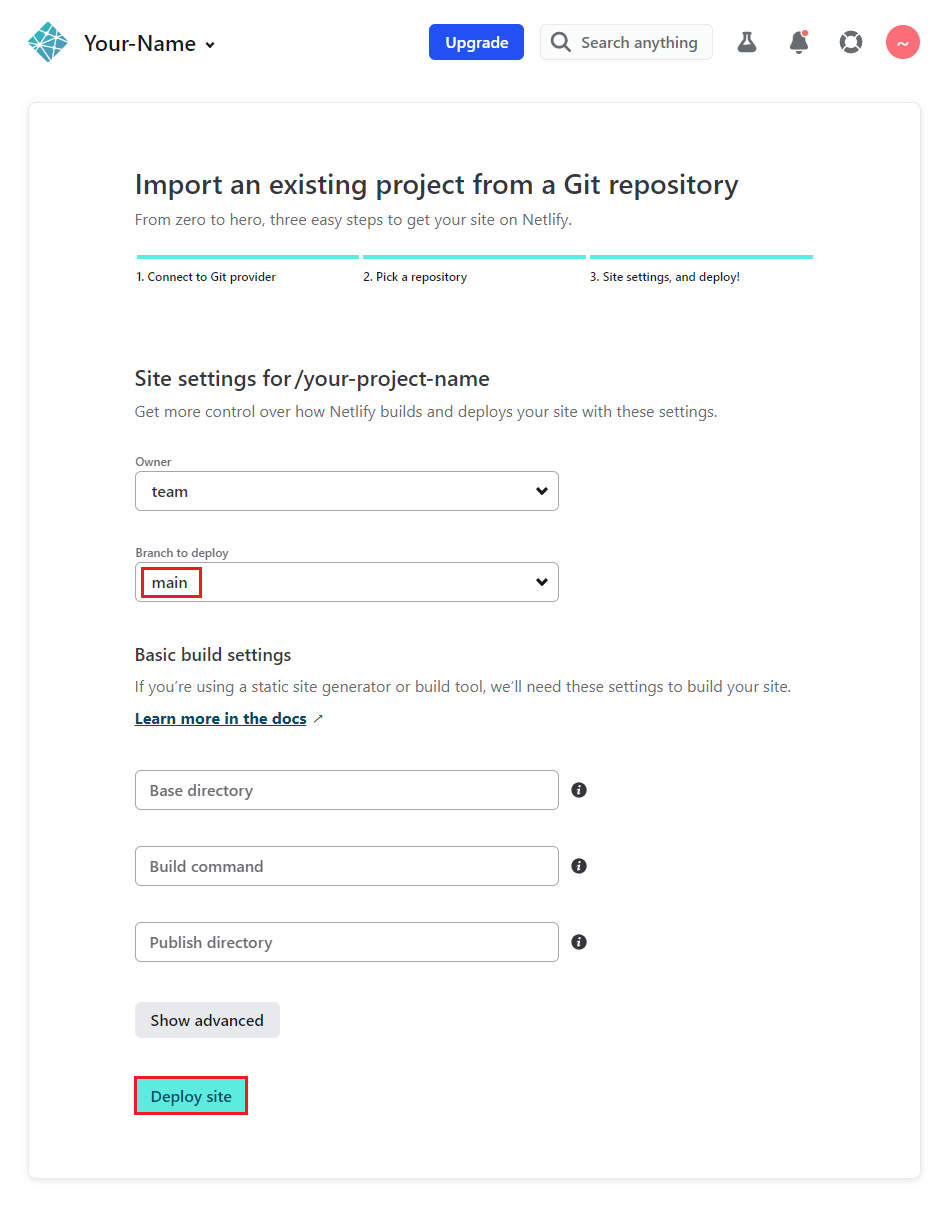
Task: Open the Netlify Labs flask icon
Action: coord(747,42)
